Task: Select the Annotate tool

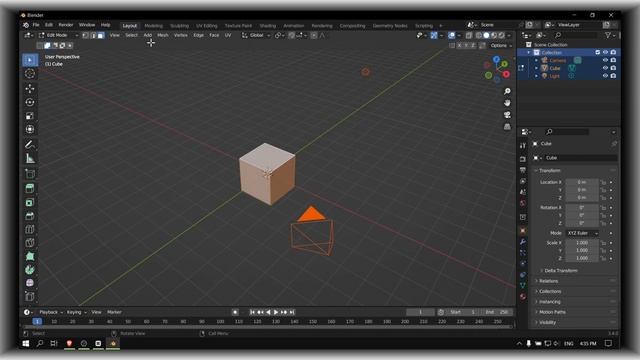Action: click(30, 144)
